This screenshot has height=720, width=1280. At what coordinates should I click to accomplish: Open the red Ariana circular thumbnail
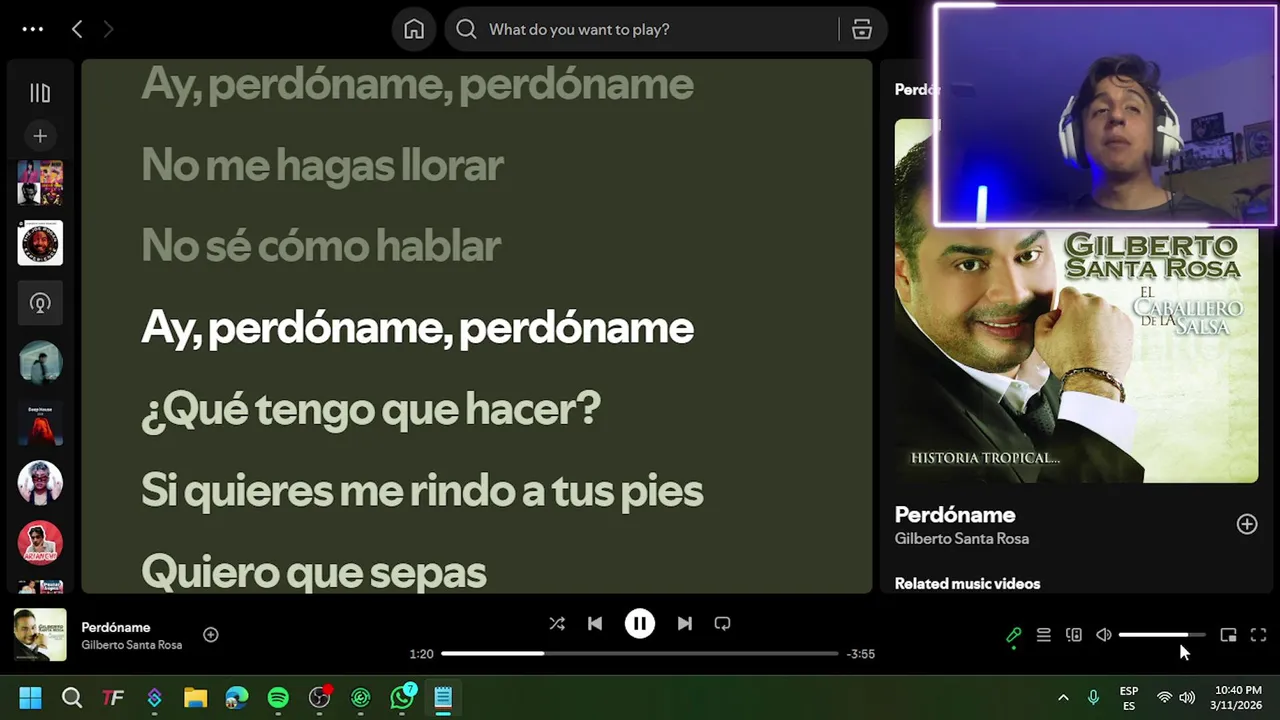pos(40,543)
